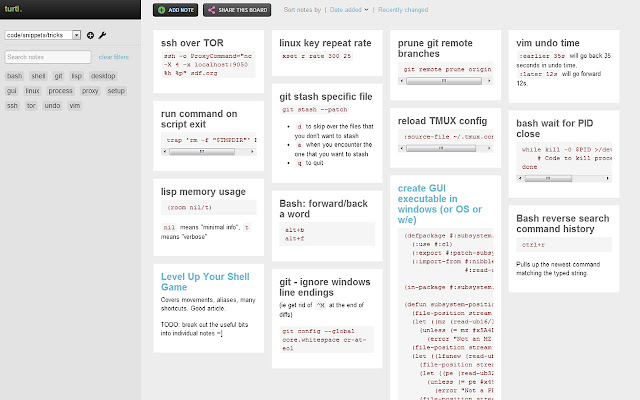Image resolution: width=640 pixels, height=400 pixels.
Task: Sort notes by Recently changed
Action: (x=403, y=10)
